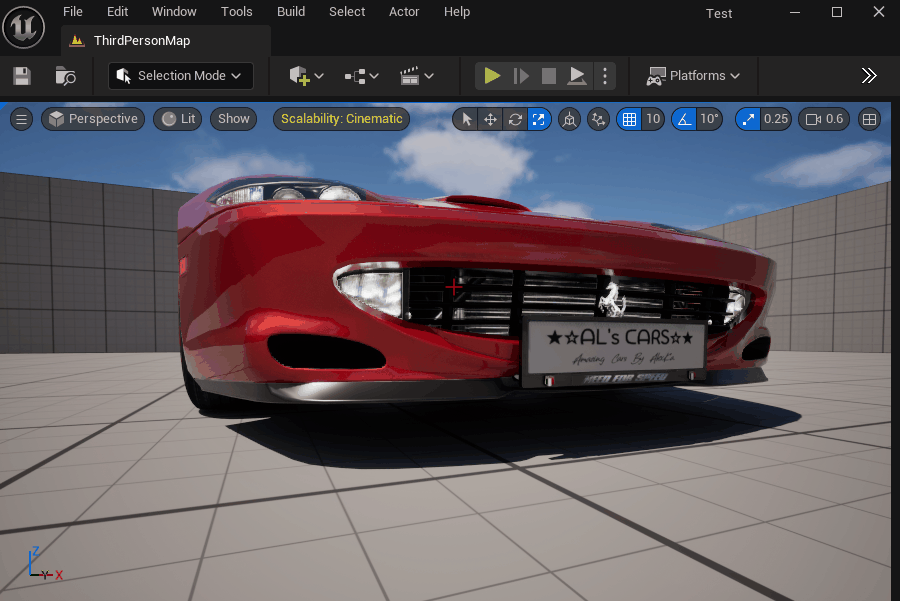Open the Actor menu
Viewport: 900px width, 601px height.
coord(404,11)
